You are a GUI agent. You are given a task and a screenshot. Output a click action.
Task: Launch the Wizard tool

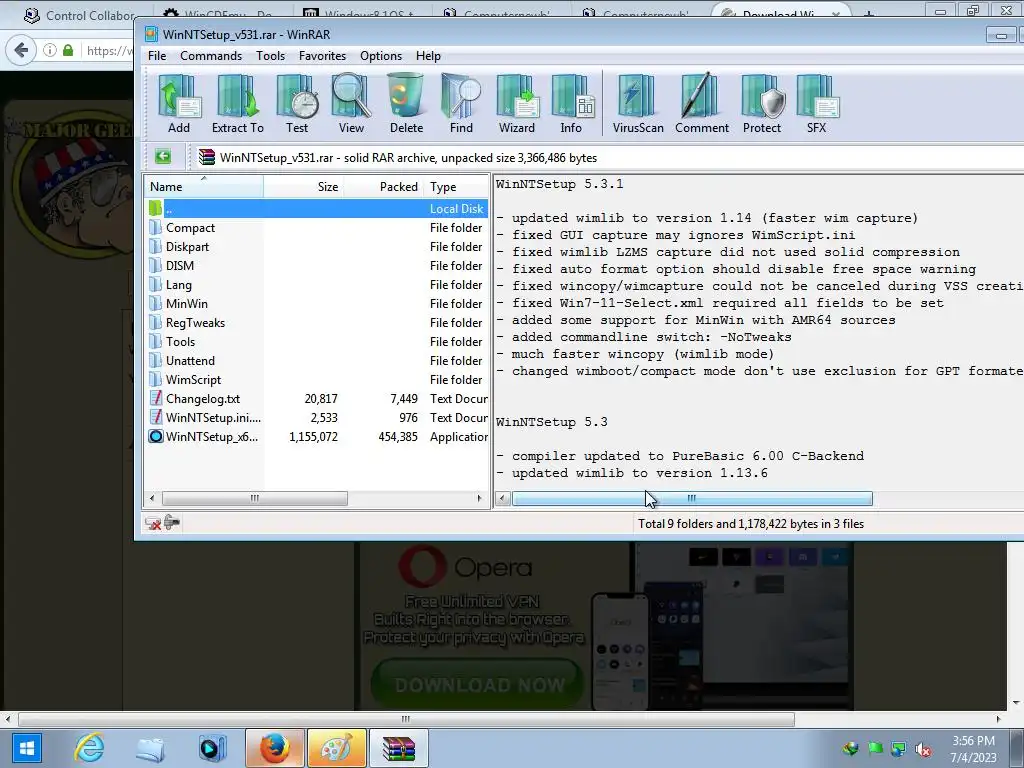(x=517, y=104)
